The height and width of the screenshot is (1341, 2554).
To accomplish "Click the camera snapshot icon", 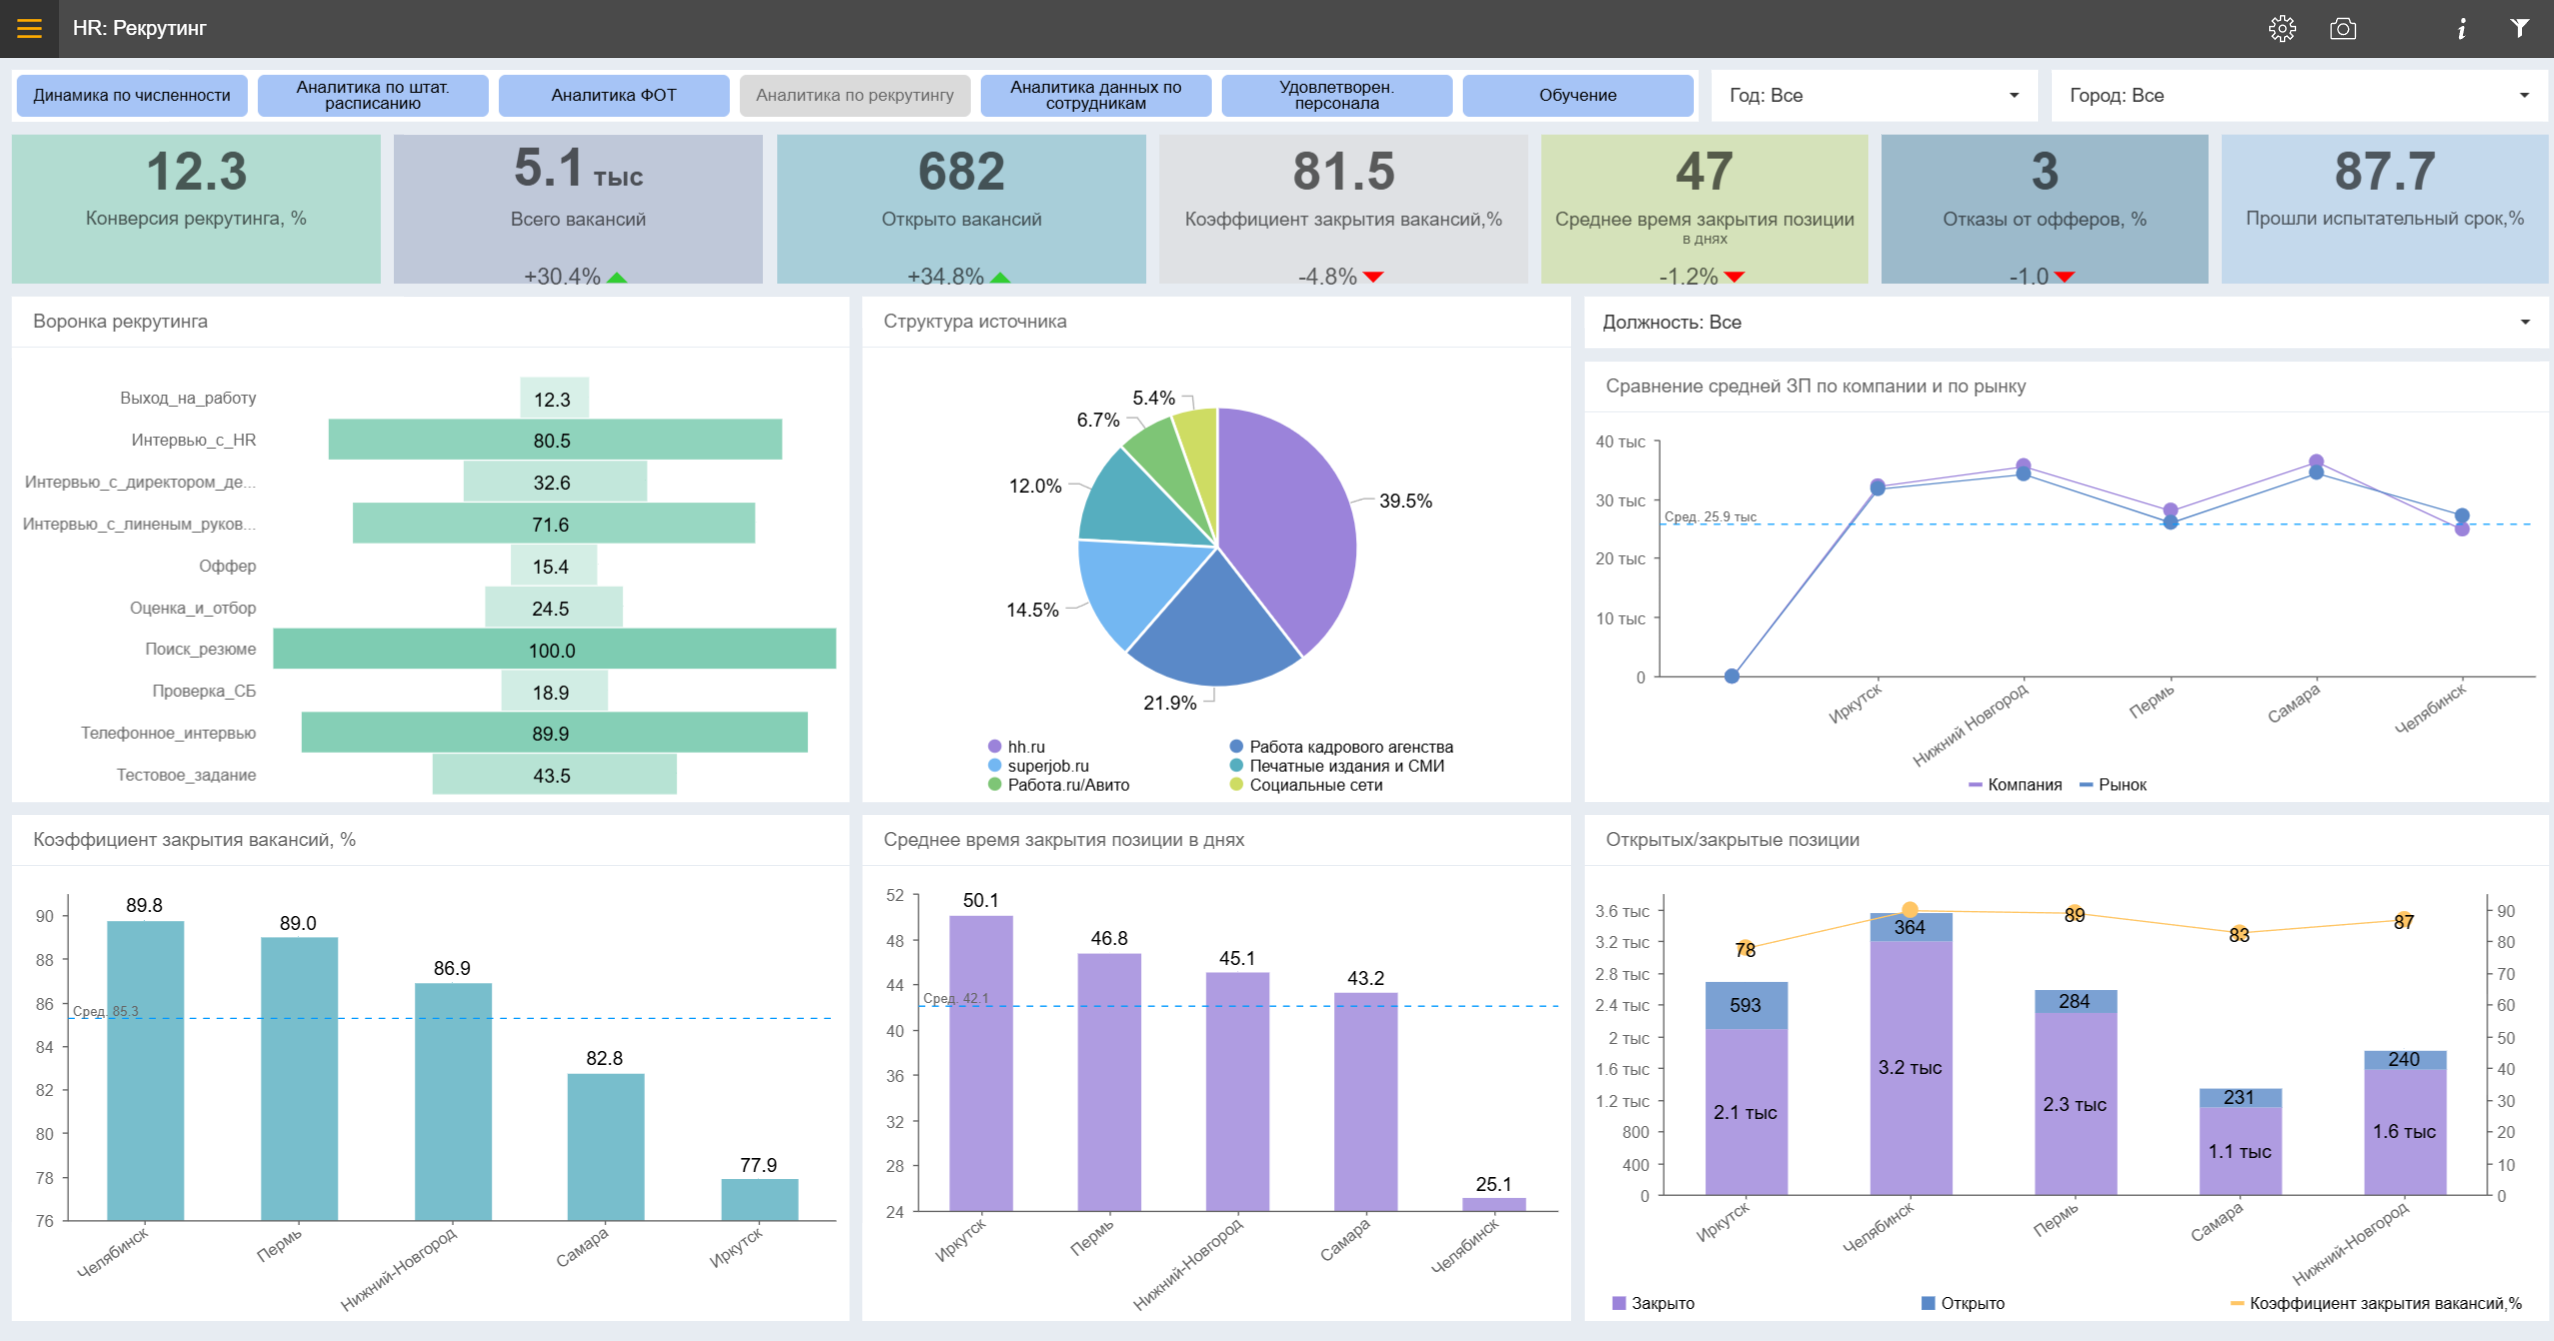I will tap(2342, 28).
